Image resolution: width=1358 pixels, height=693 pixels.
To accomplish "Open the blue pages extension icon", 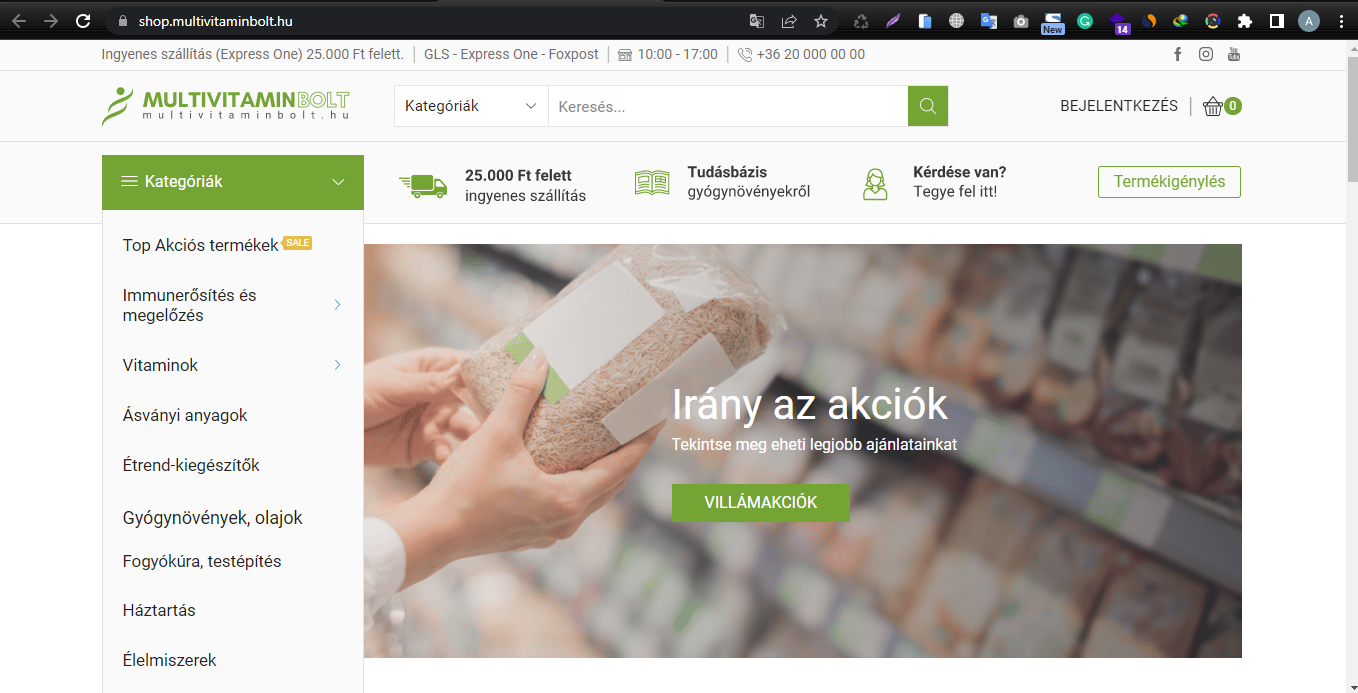I will (924, 20).
